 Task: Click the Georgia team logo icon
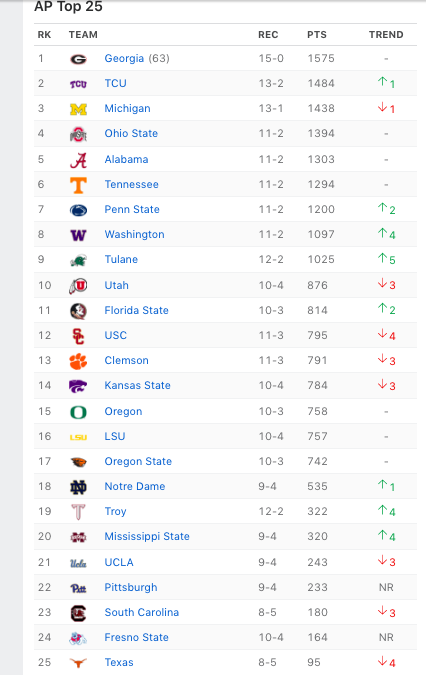[78, 59]
